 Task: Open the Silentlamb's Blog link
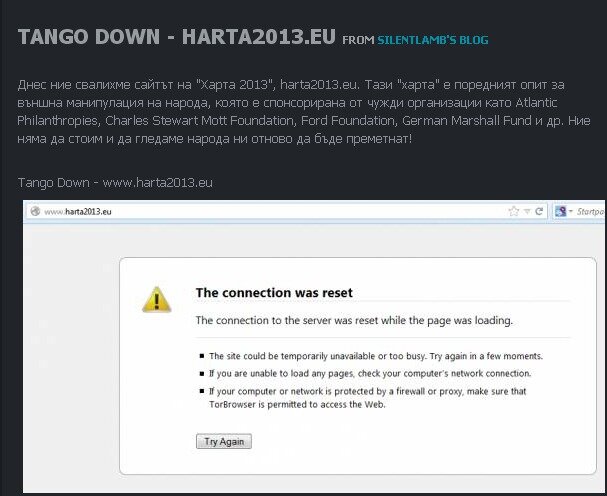click(433, 40)
